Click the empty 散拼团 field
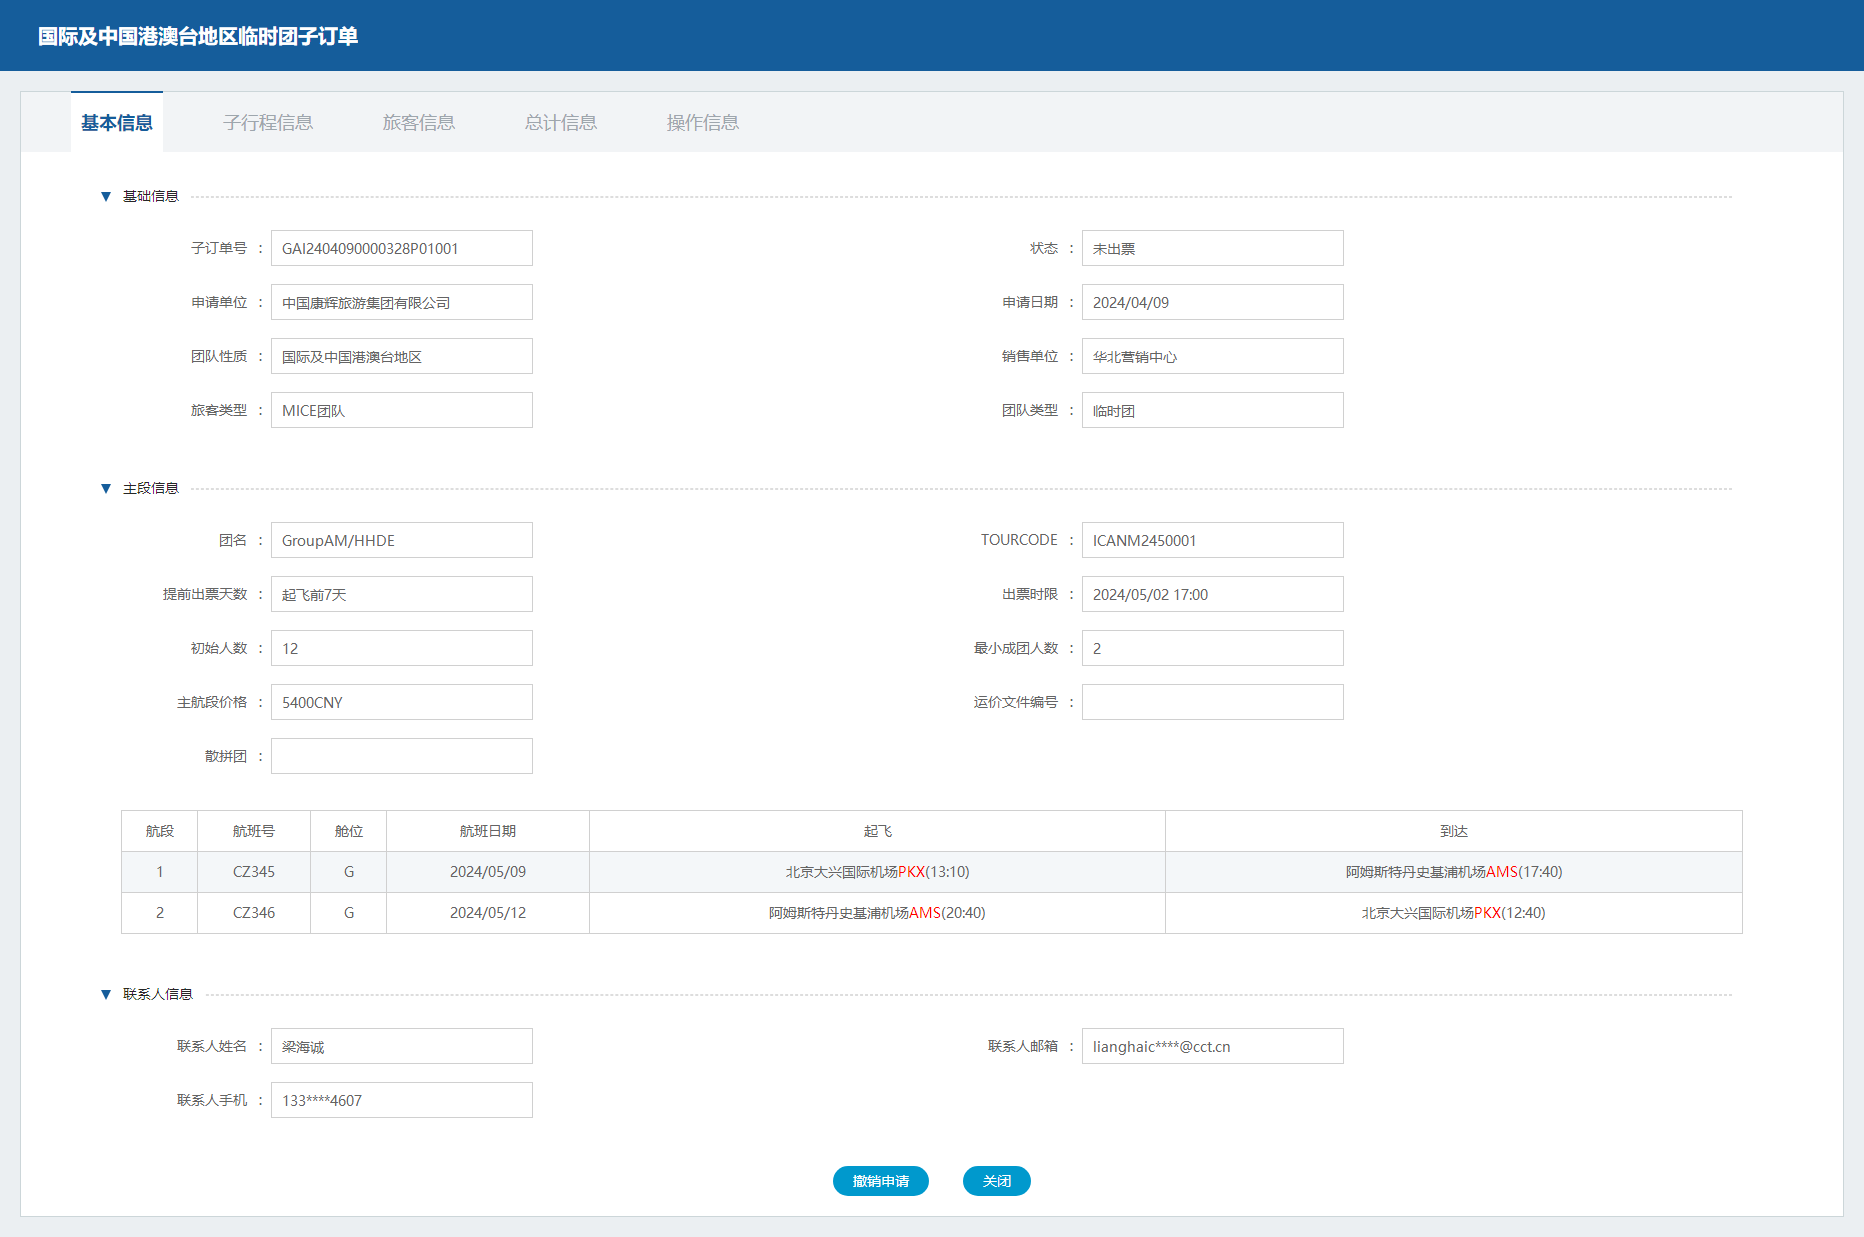Viewport: 1864px width, 1237px height. [x=401, y=757]
